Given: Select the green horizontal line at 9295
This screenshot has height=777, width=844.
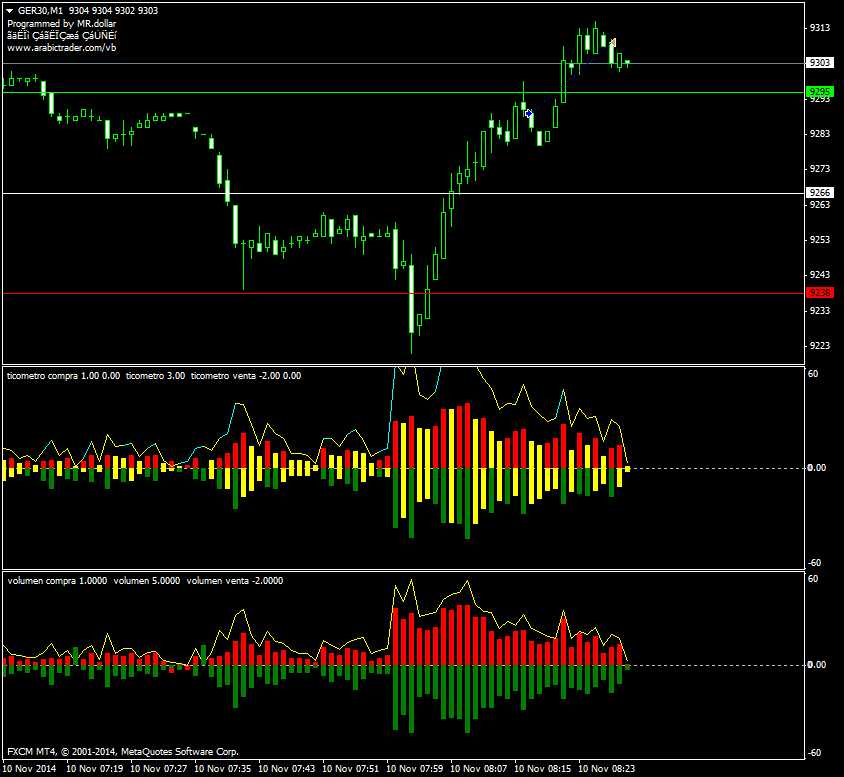Looking at the screenshot, I should coord(300,92).
